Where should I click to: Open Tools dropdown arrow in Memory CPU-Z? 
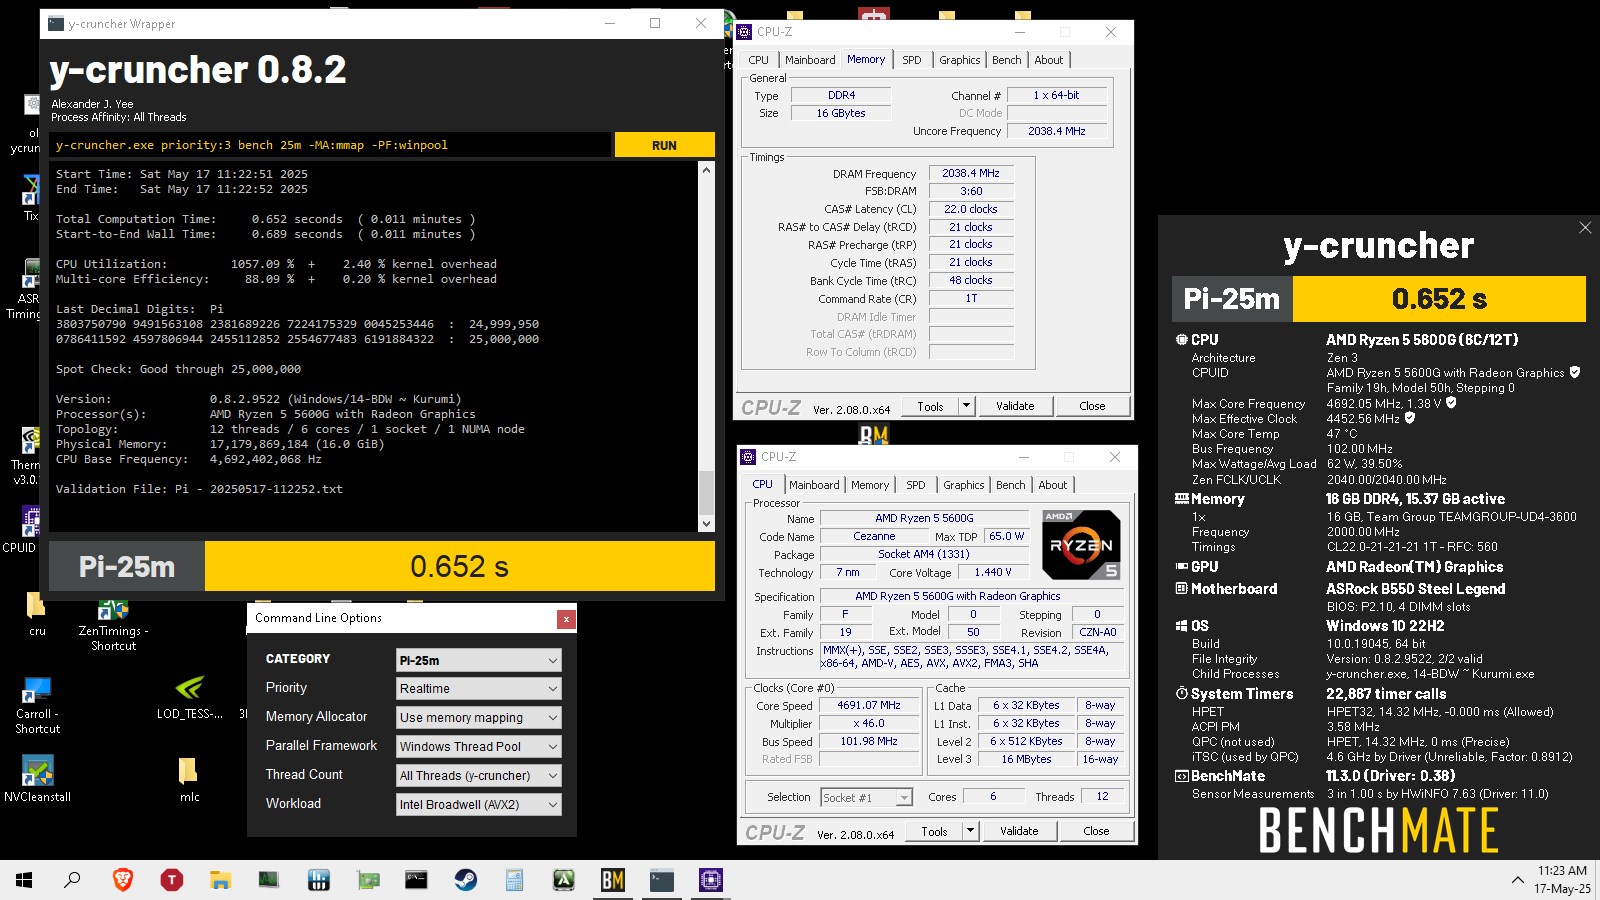[x=966, y=406]
